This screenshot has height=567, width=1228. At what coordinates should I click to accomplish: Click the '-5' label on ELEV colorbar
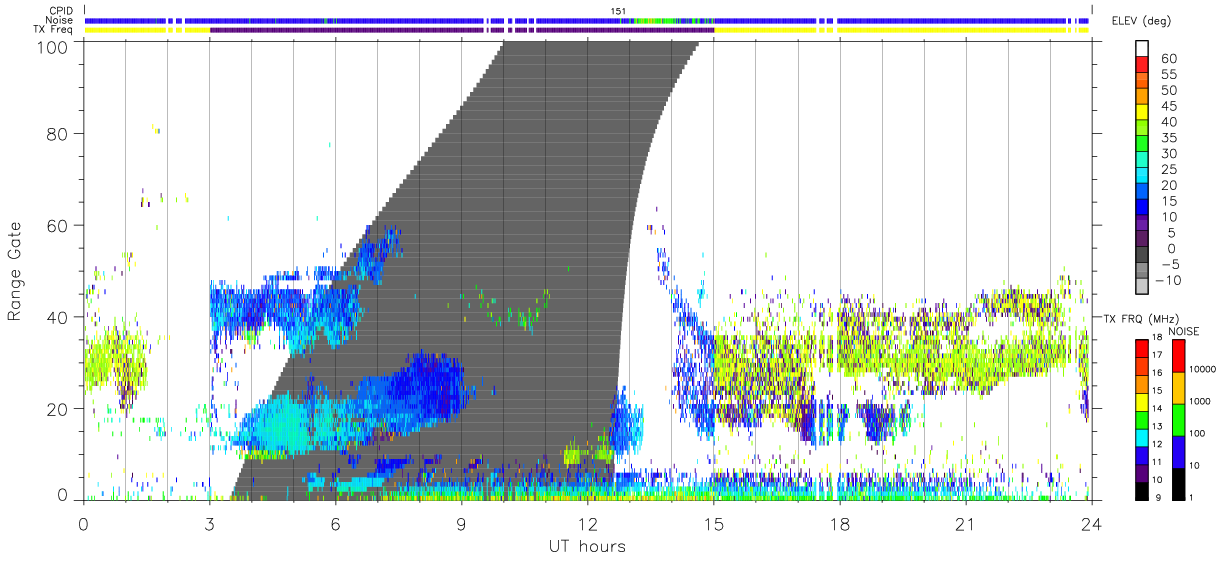click(x=1169, y=264)
